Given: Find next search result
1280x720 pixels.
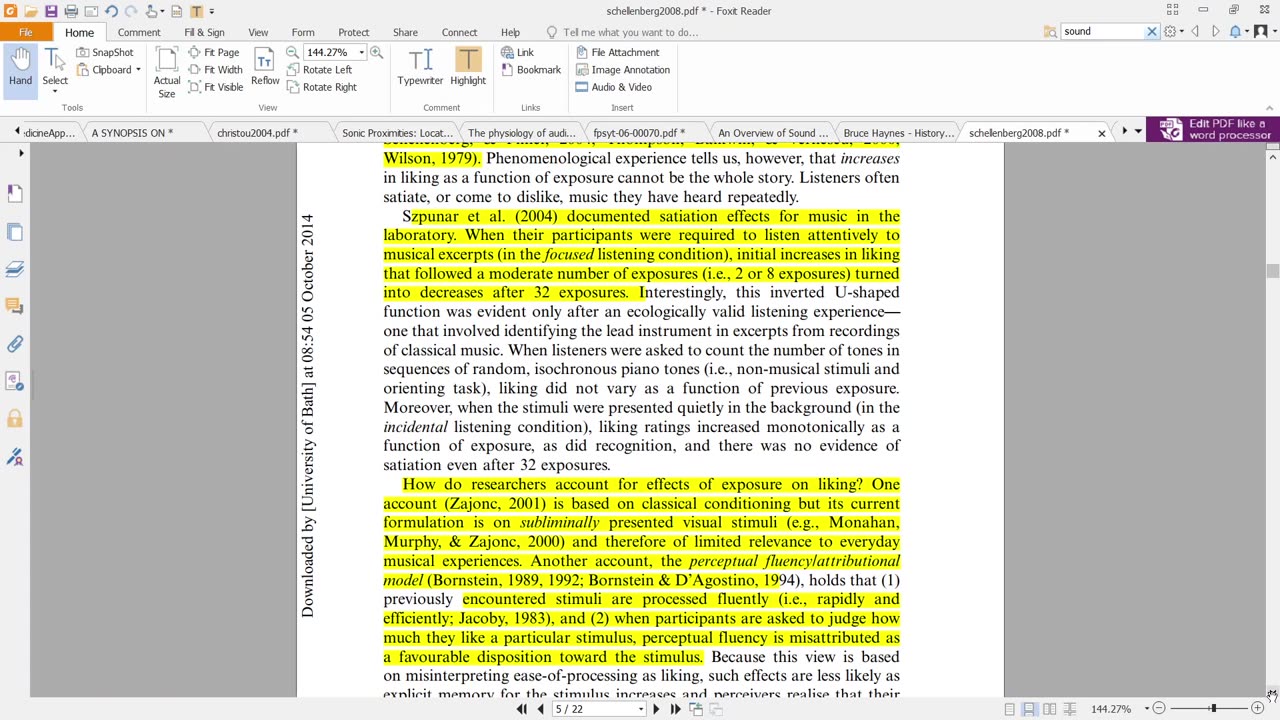Looking at the screenshot, I should (1215, 32).
